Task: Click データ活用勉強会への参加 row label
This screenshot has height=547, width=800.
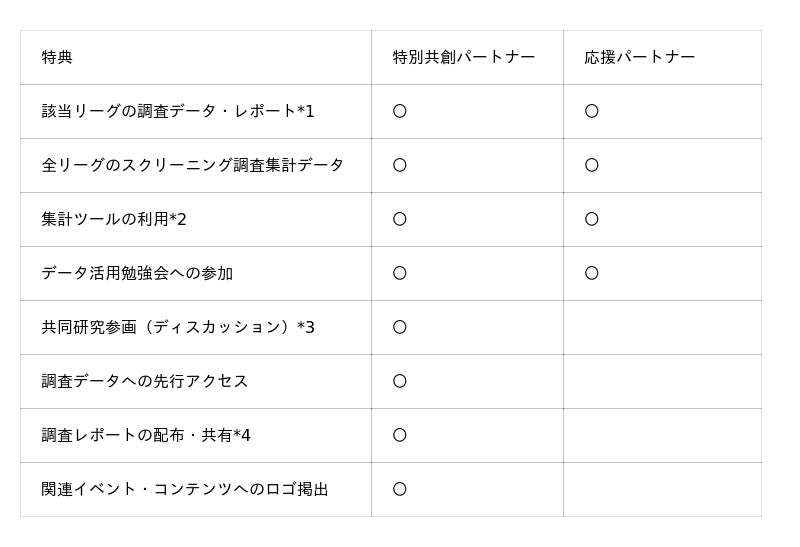Action: click(x=137, y=274)
